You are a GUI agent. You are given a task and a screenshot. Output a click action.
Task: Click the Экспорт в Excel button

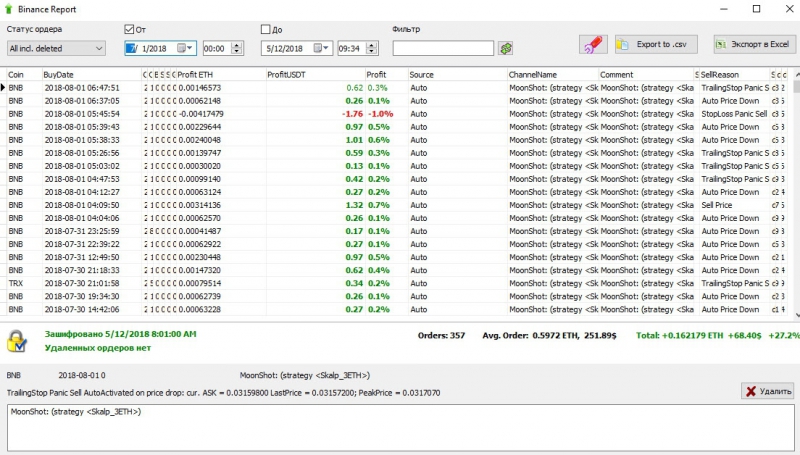754,45
